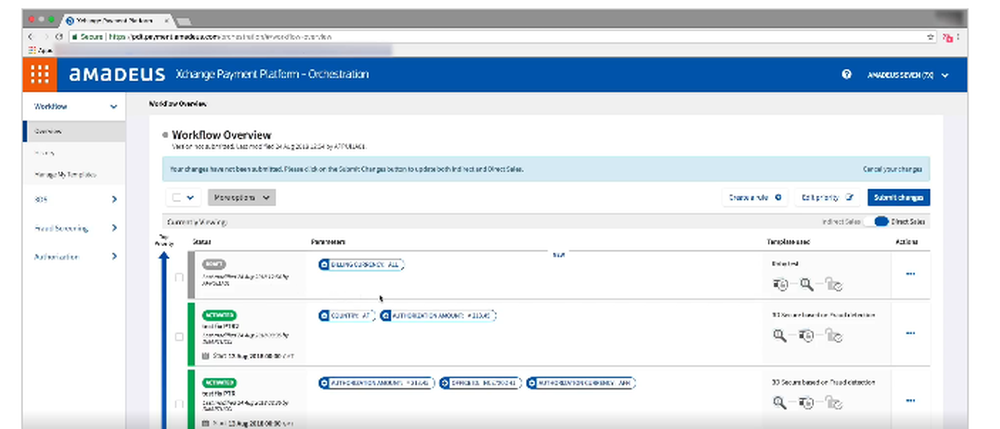Viewport: 1000px width, 429px height.
Task: Click the Edit priority button
Action: (x=827, y=198)
